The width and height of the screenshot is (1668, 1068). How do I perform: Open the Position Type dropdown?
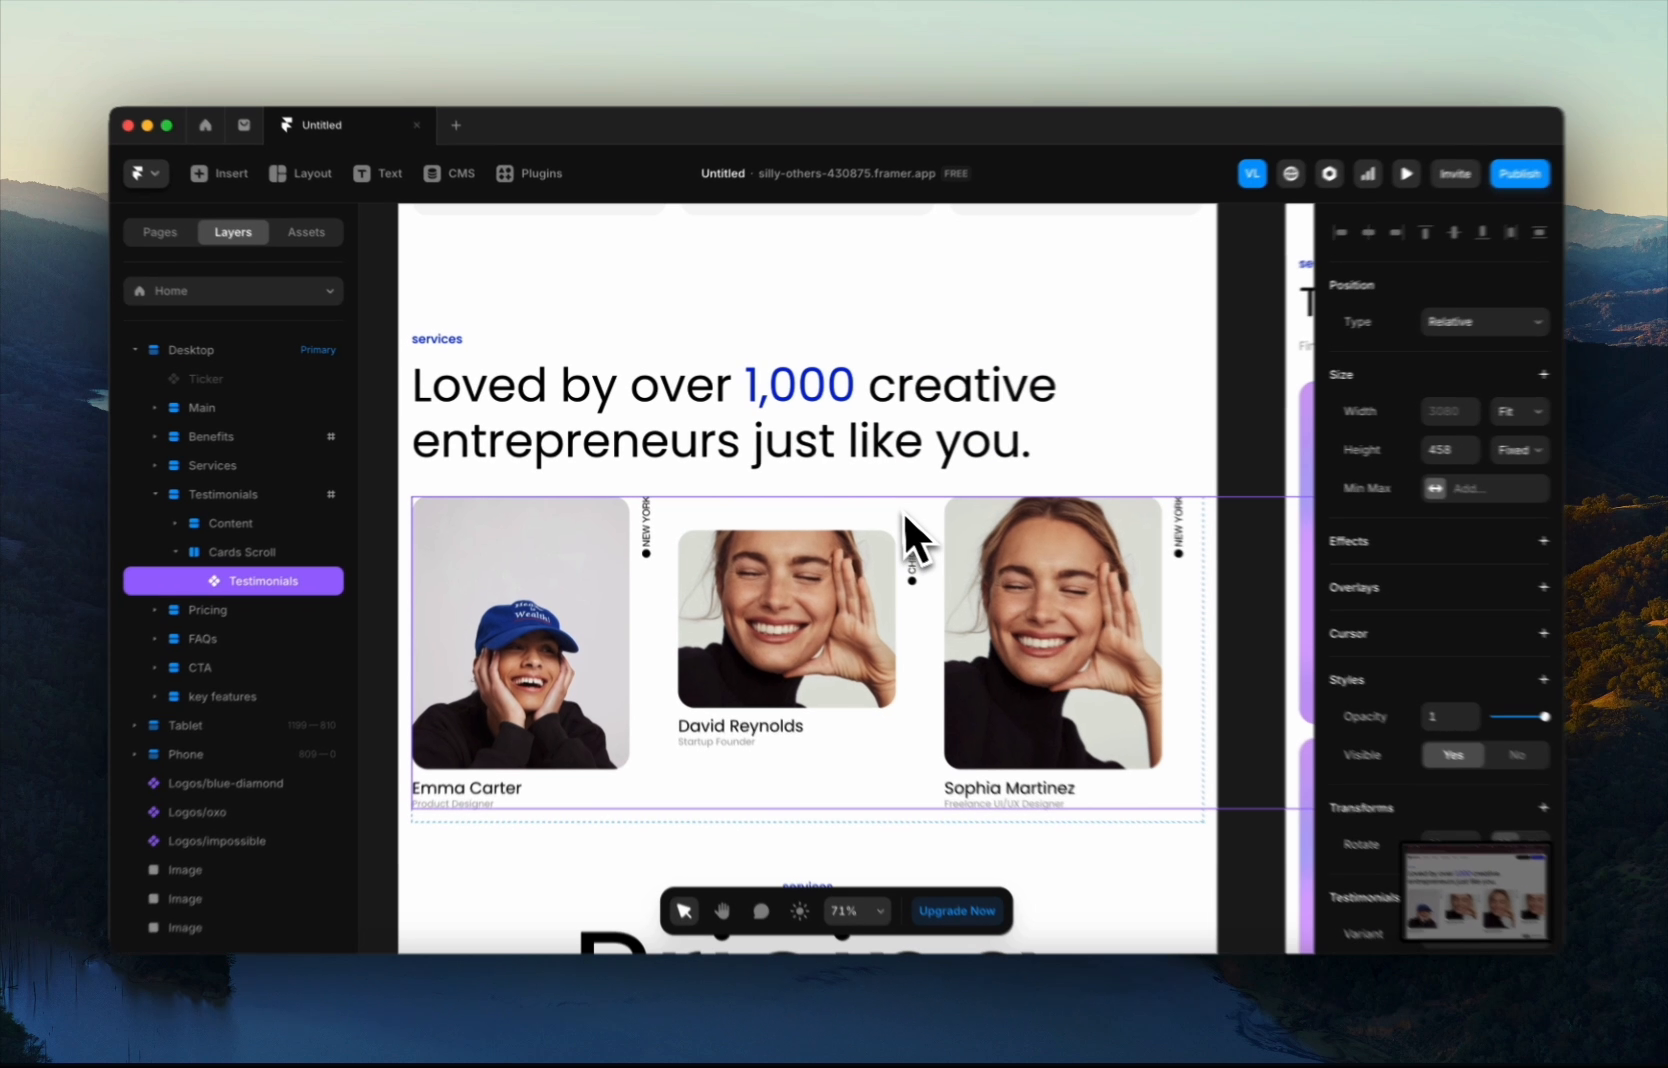(x=1484, y=322)
